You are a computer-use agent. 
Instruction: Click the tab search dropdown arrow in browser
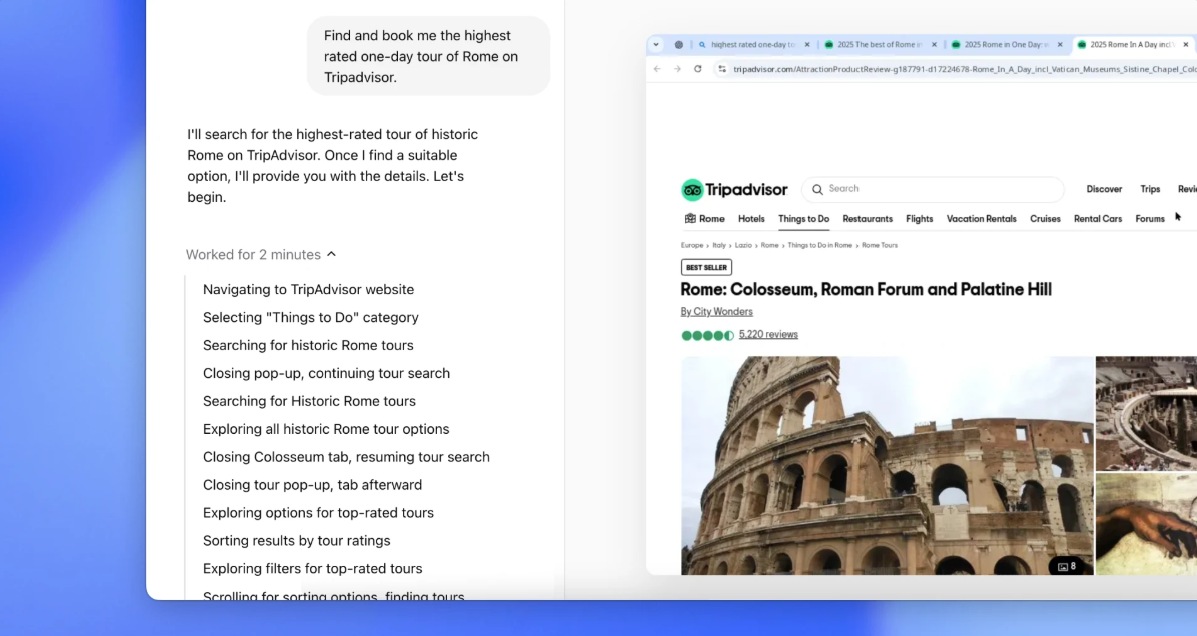pos(656,44)
